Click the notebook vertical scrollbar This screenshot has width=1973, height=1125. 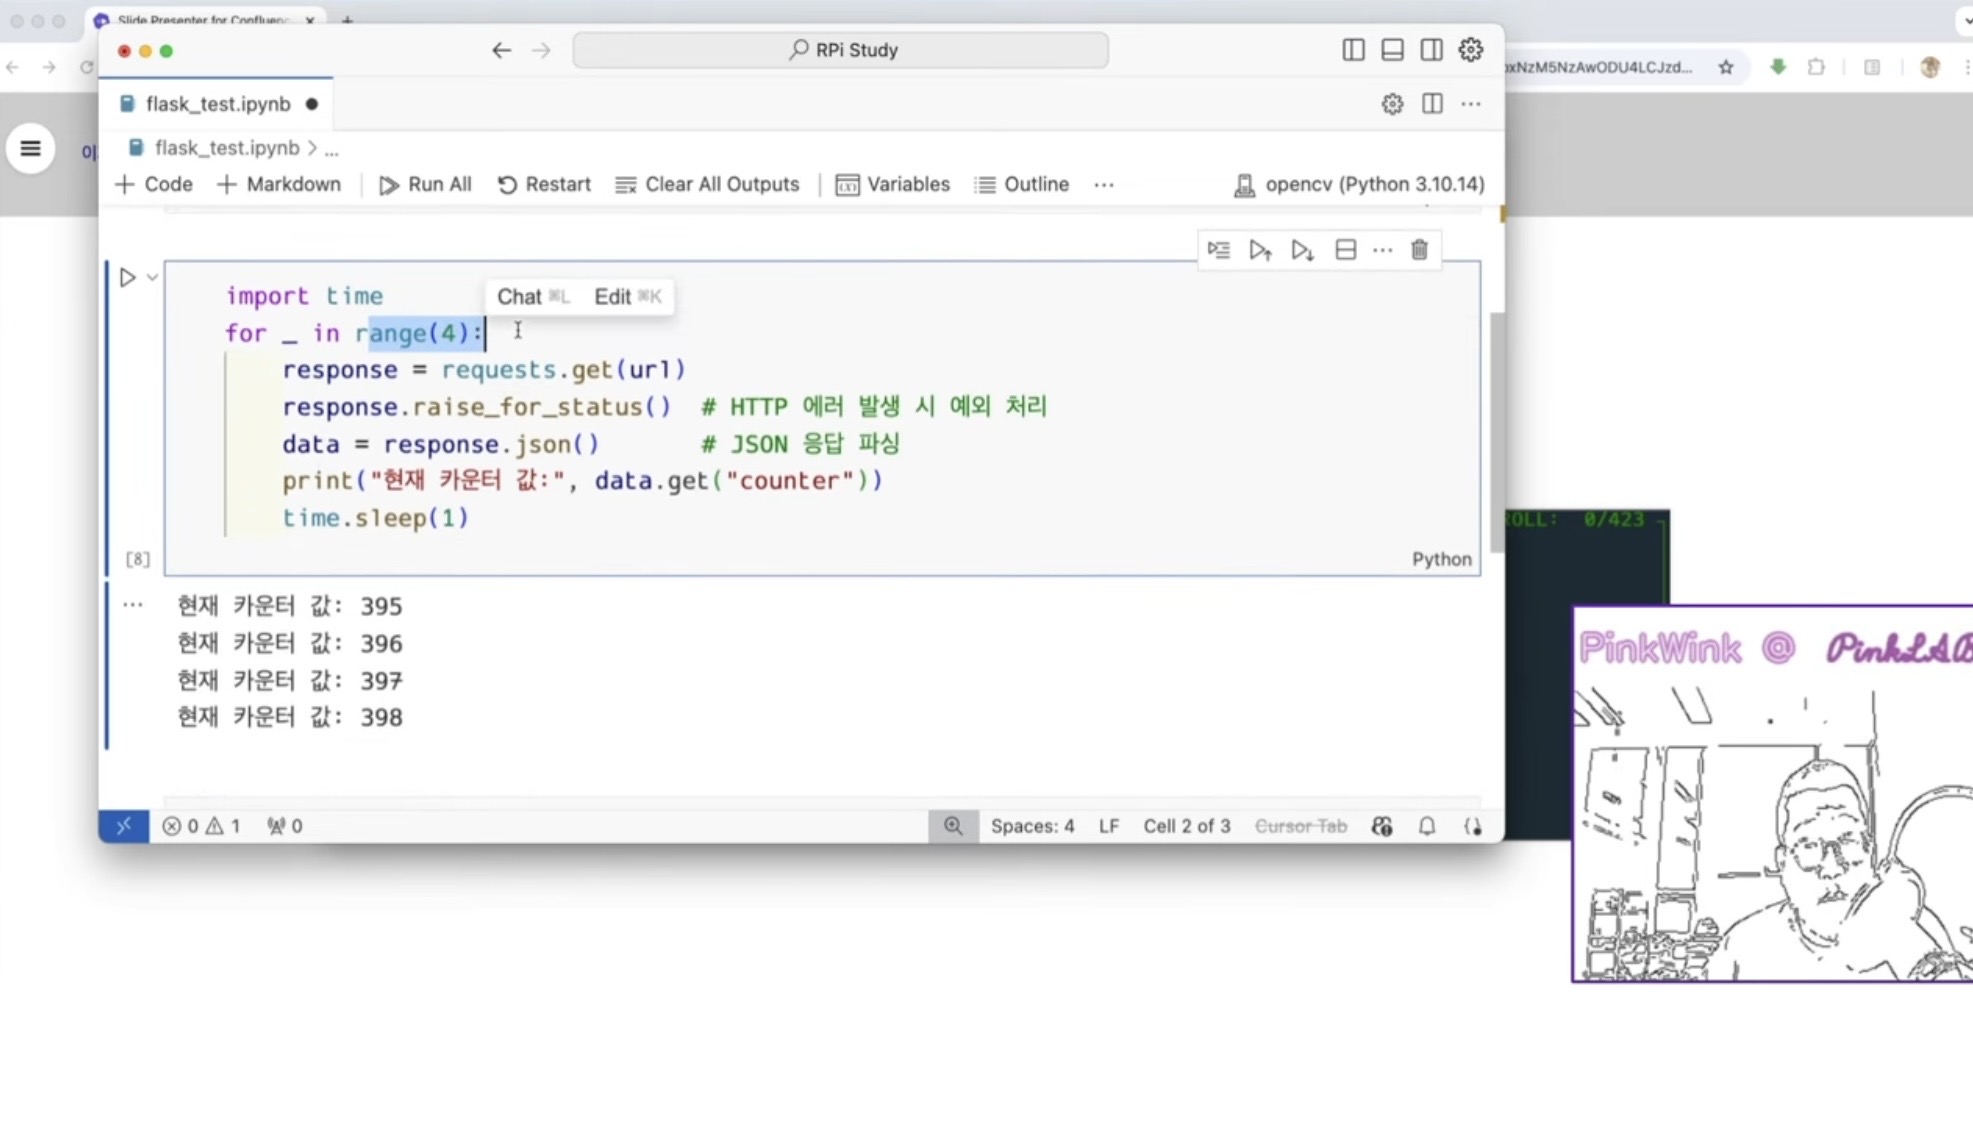(x=1496, y=430)
